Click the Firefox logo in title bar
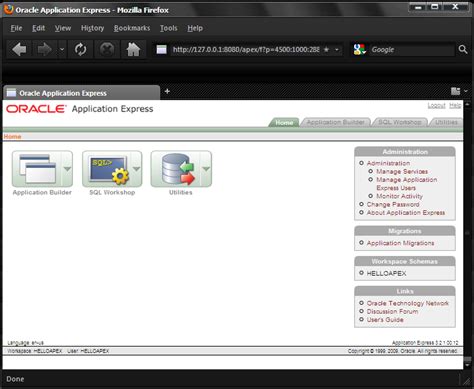 click(x=8, y=9)
